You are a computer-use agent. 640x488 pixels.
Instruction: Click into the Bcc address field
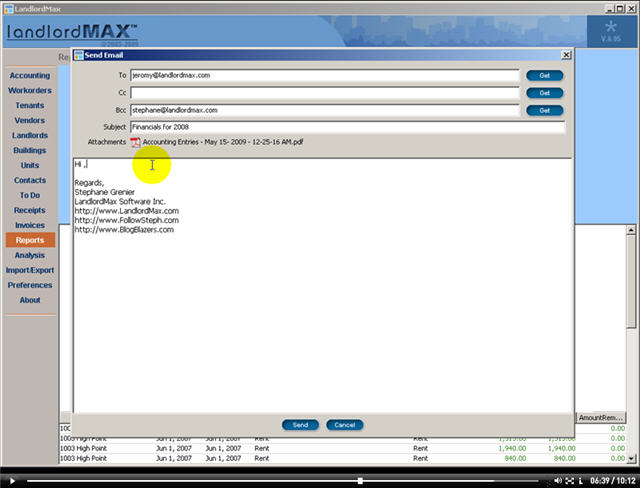[x=325, y=110]
